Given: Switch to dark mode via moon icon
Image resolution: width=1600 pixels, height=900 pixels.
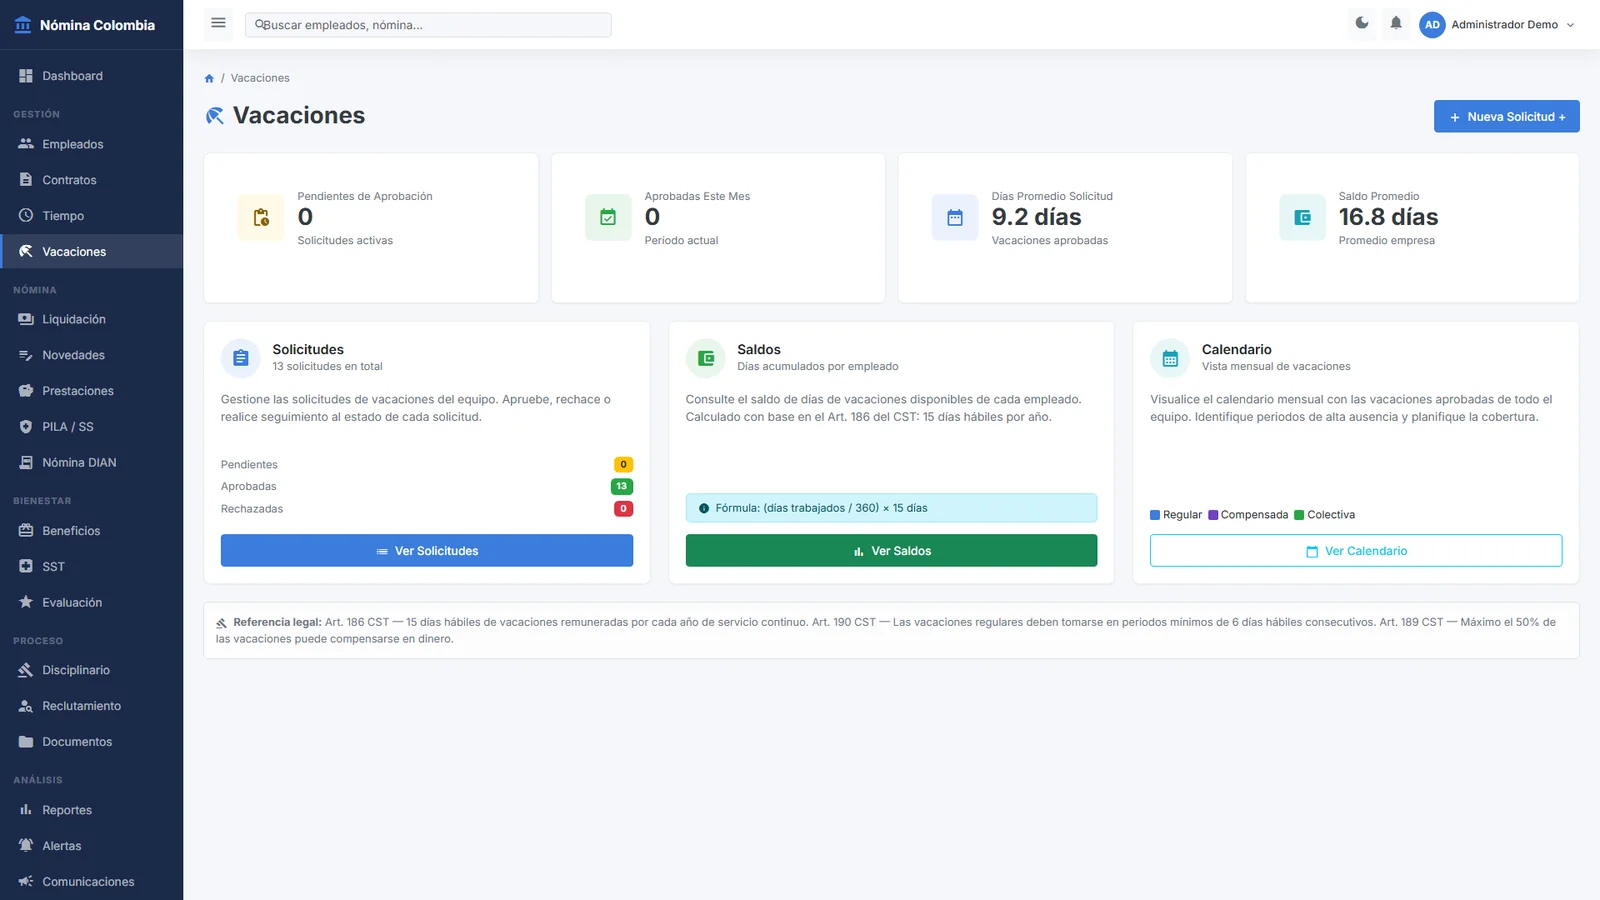Looking at the screenshot, I should coord(1362,23).
